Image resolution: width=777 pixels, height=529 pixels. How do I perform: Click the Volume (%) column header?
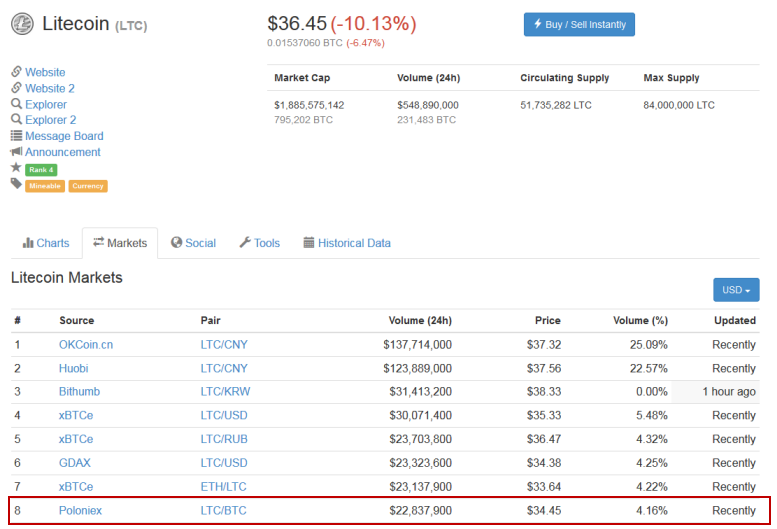tap(640, 320)
